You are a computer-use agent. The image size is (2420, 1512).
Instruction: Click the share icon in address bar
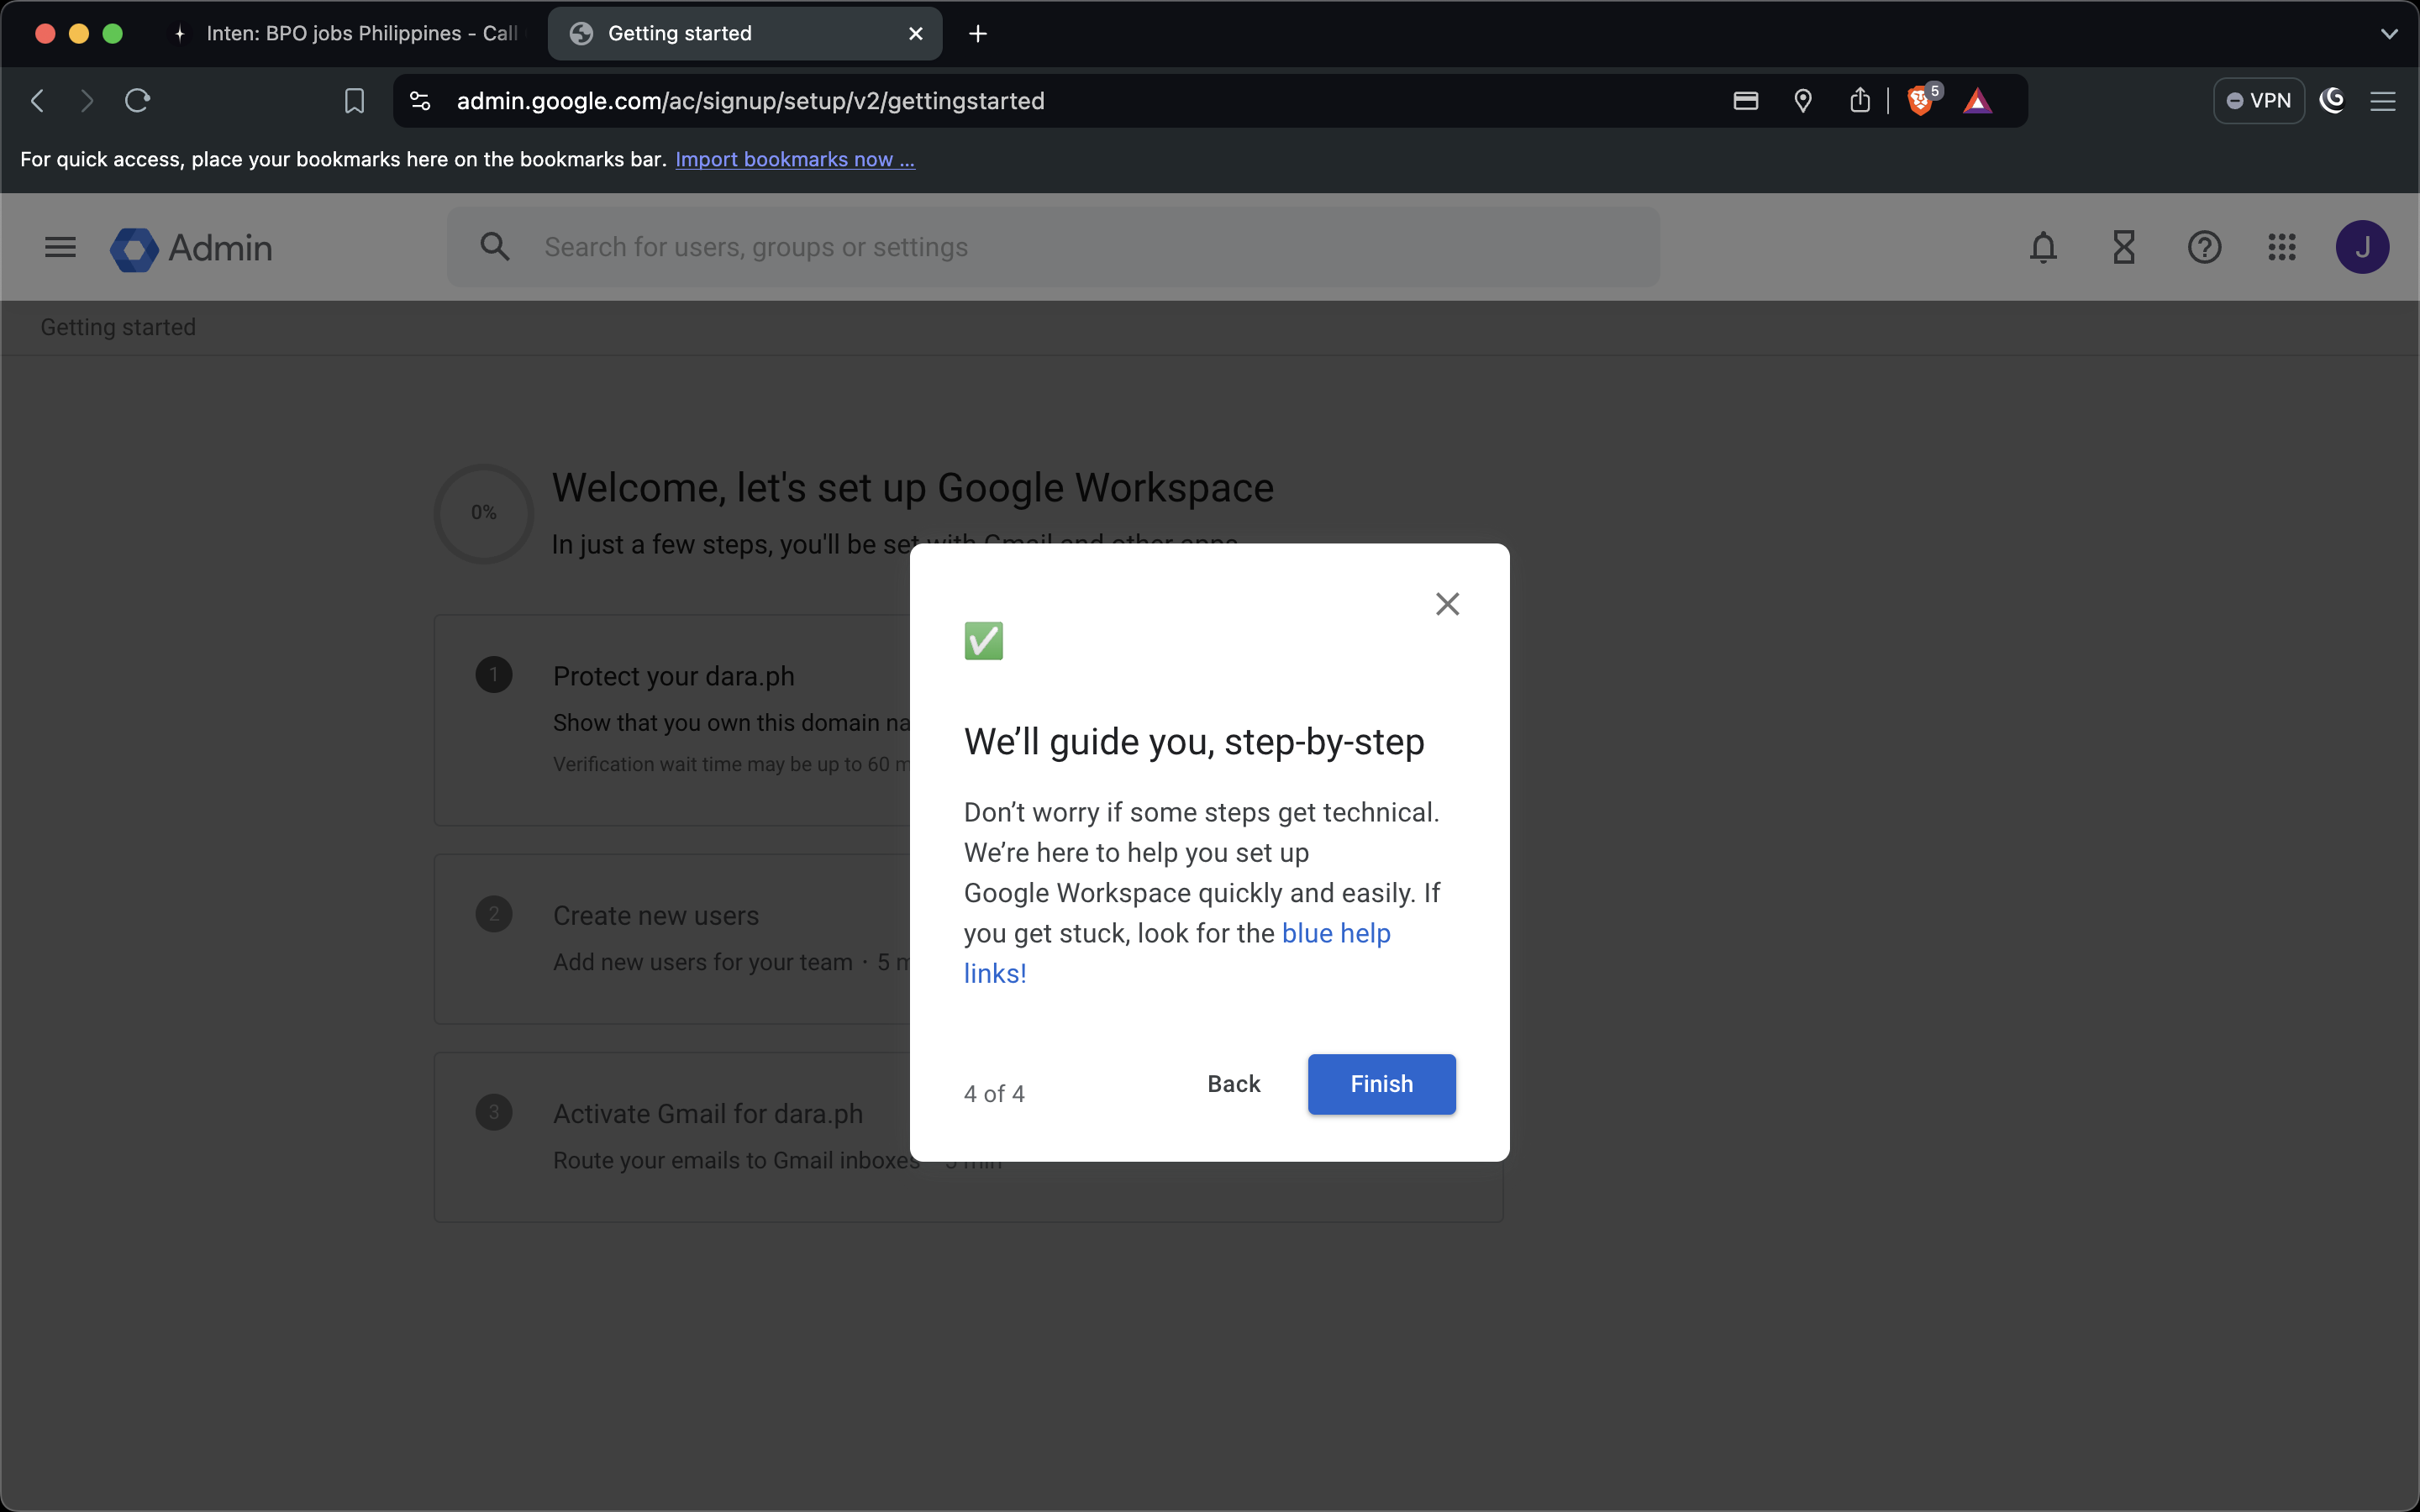pos(1860,101)
